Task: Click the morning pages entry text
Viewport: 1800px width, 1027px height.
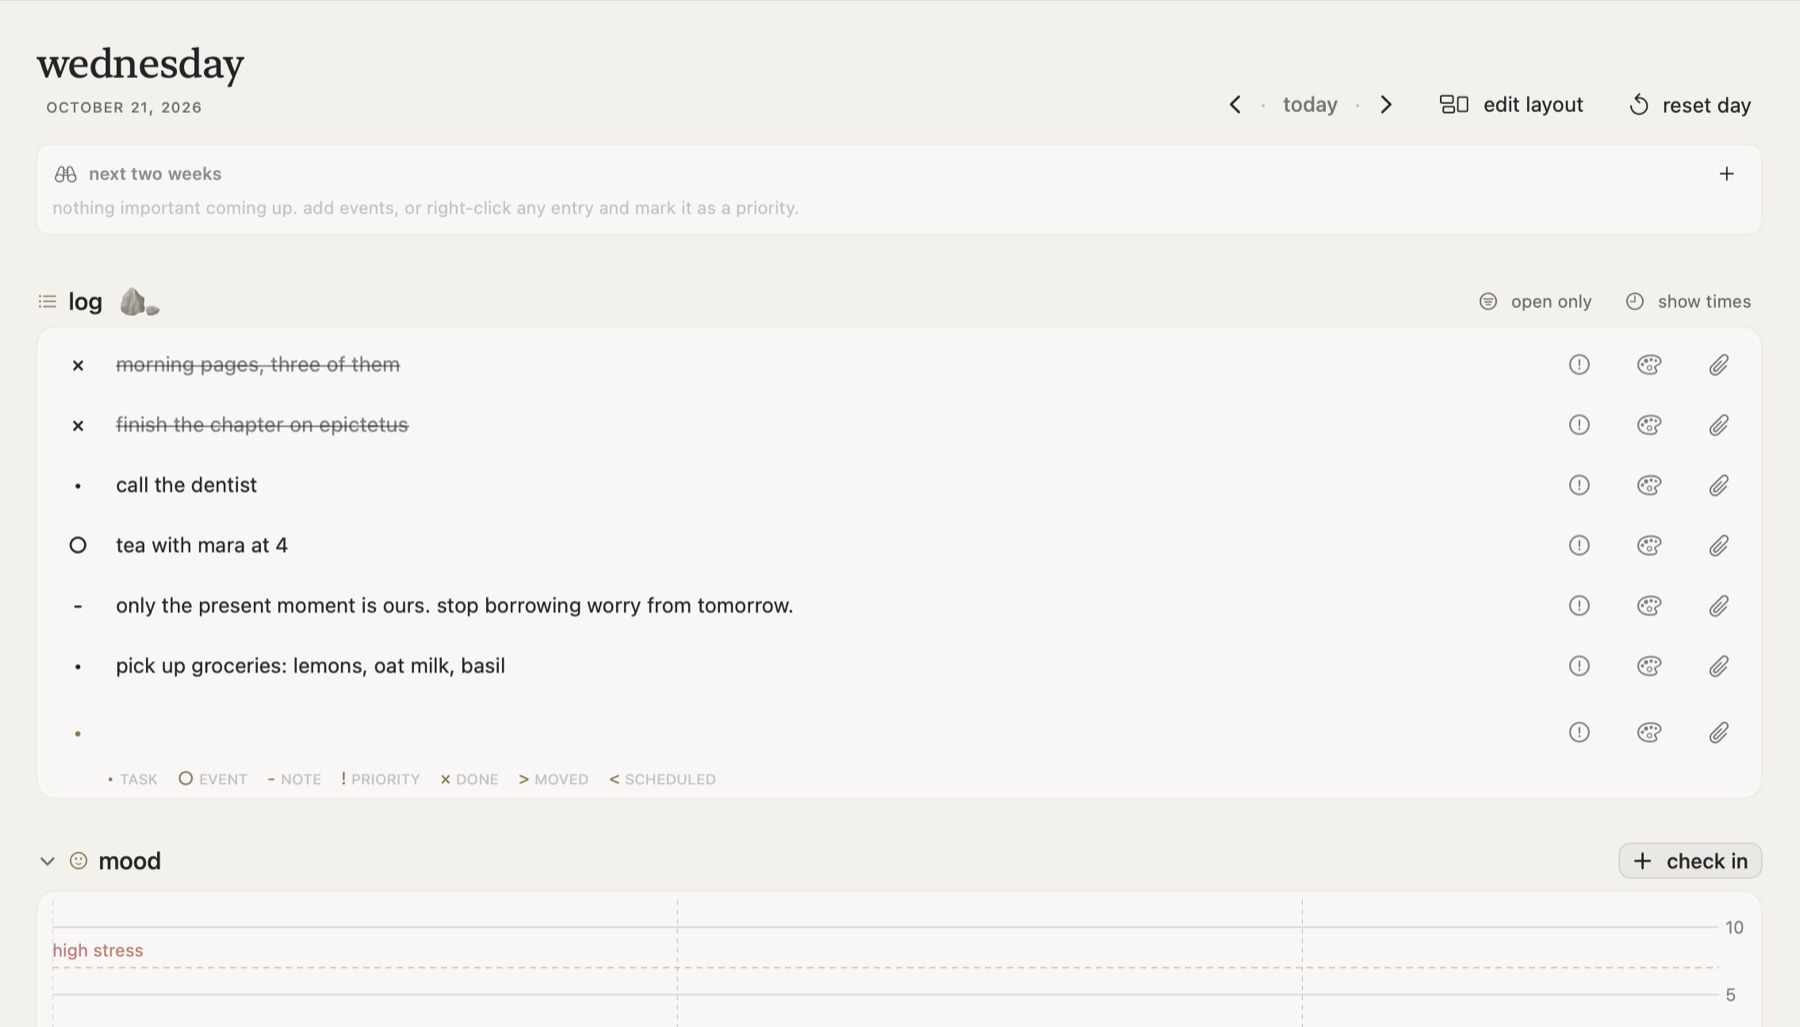Action: tap(258, 365)
